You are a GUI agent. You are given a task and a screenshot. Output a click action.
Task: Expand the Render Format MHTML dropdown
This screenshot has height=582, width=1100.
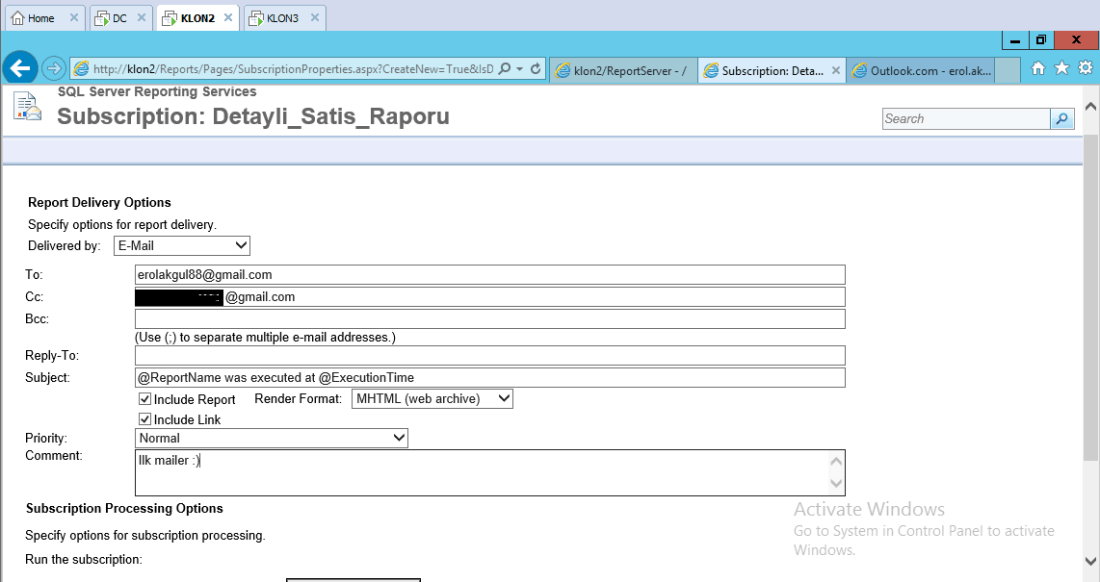(432, 399)
